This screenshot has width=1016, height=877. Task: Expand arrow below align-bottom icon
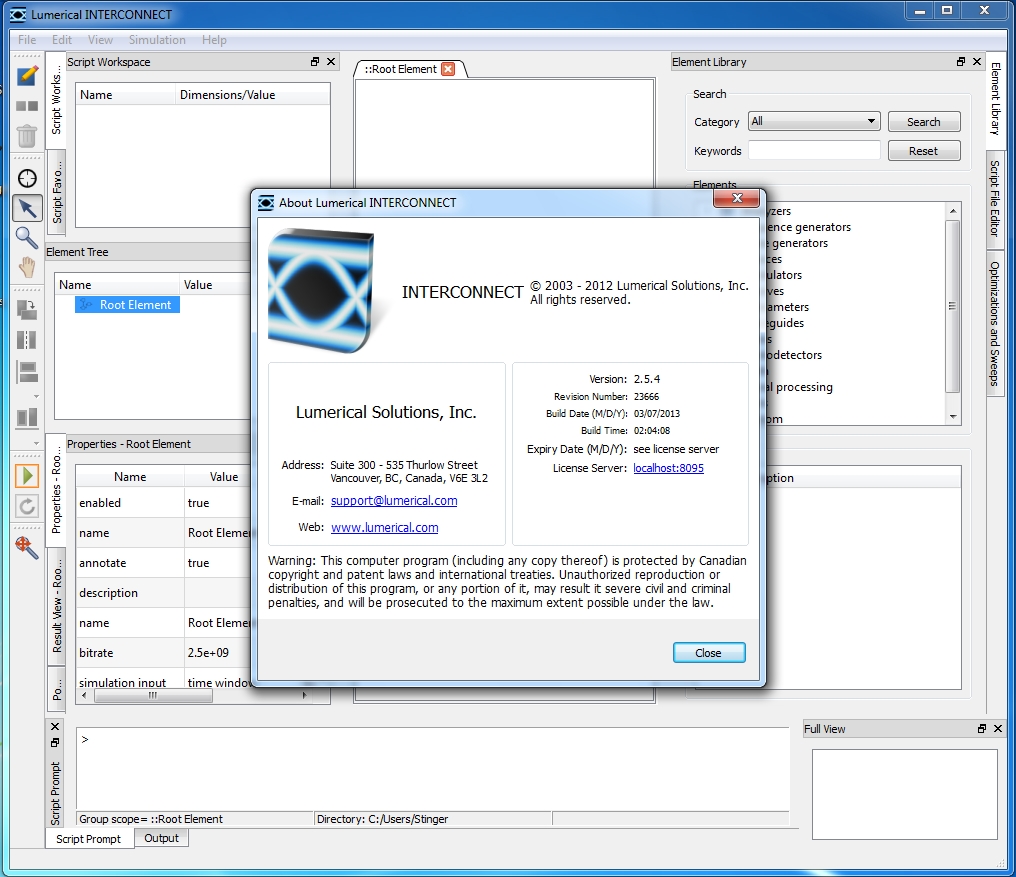(36, 443)
